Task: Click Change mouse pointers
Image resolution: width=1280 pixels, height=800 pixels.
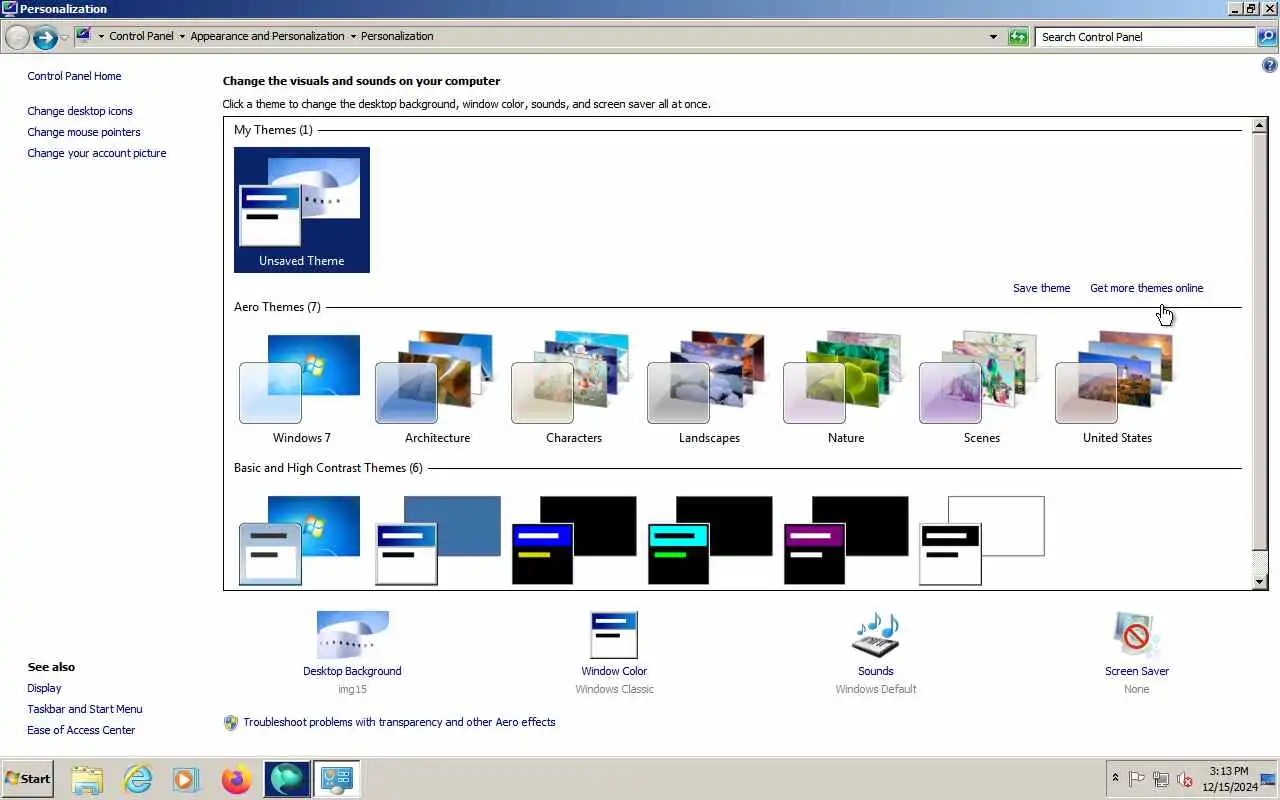Action: coord(84,132)
